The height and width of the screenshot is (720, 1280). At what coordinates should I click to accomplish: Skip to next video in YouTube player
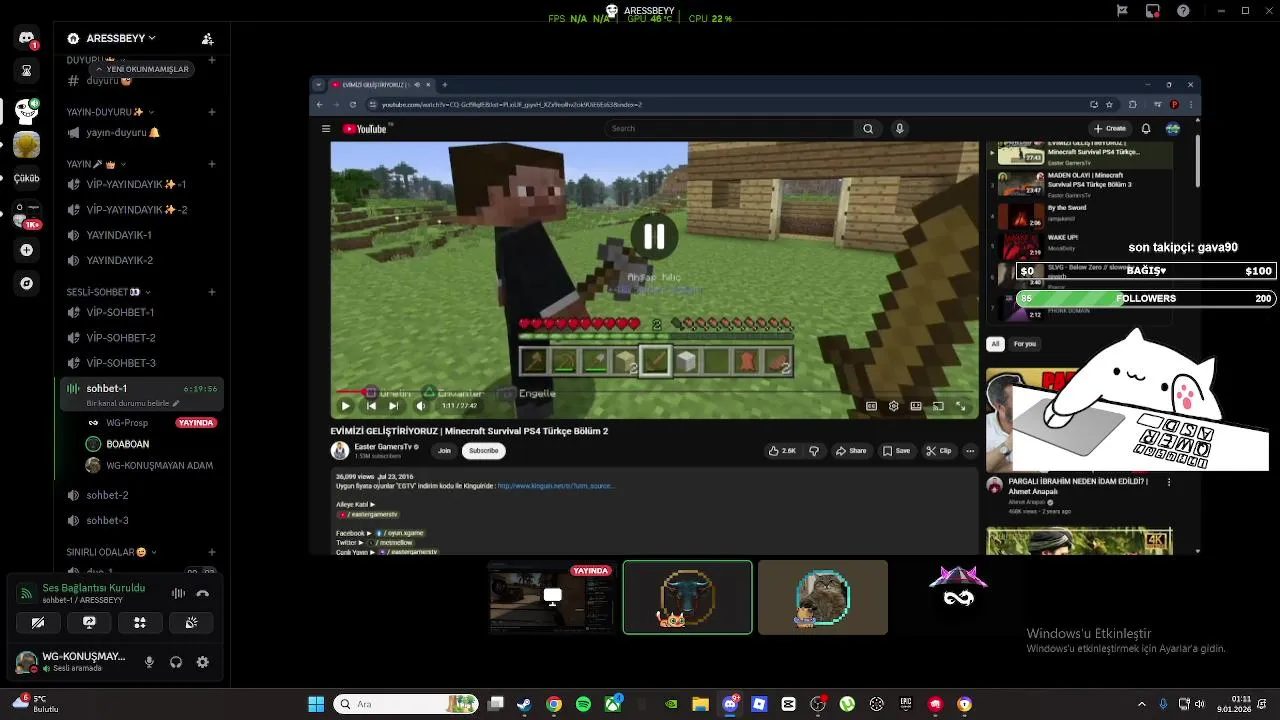click(394, 406)
